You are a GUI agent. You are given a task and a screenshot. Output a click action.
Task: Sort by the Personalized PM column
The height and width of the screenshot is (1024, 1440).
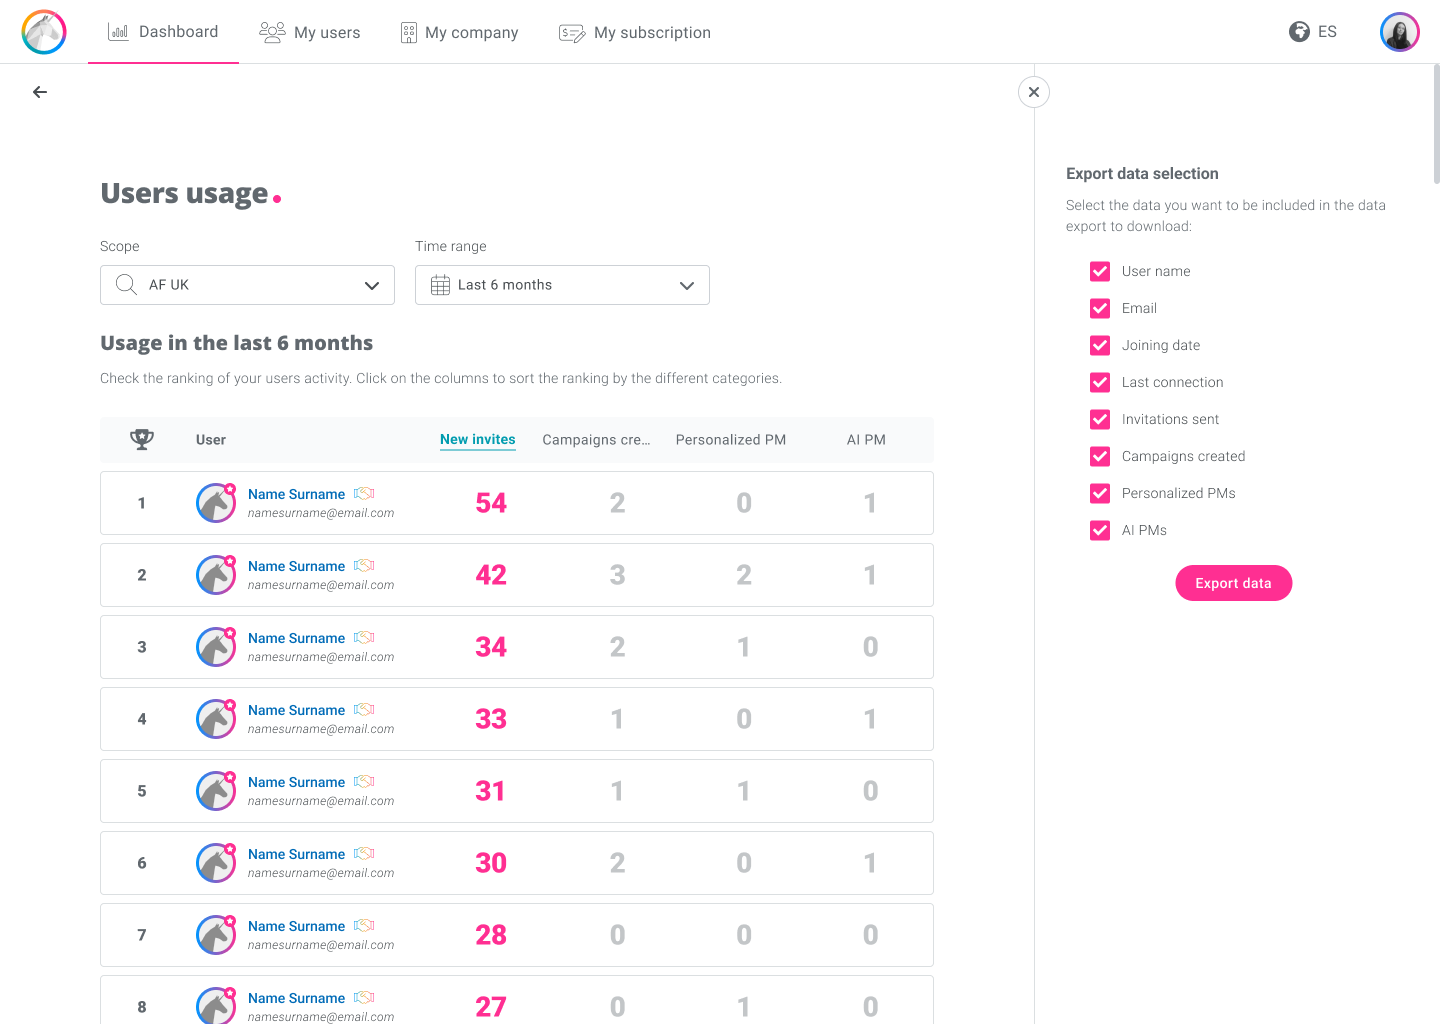[731, 440]
